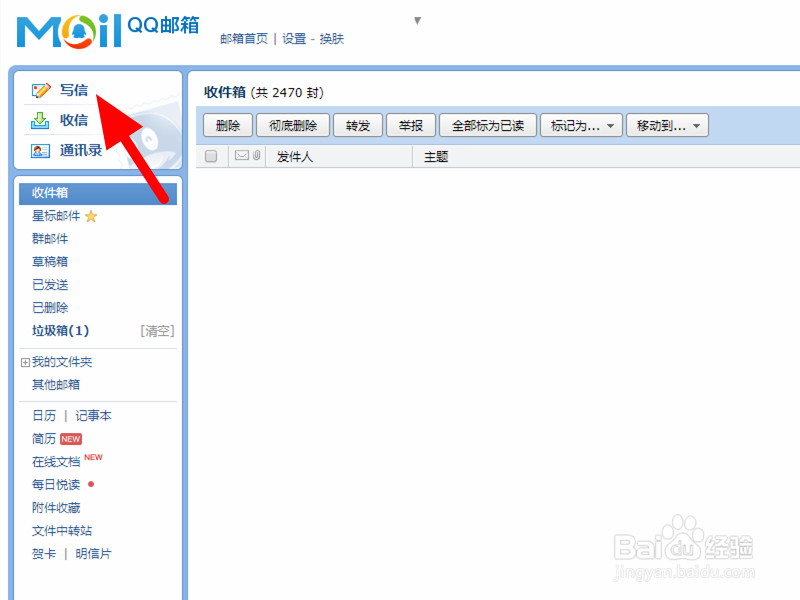
Task: Click the small gray triangle in the header
Action: pos(417,20)
